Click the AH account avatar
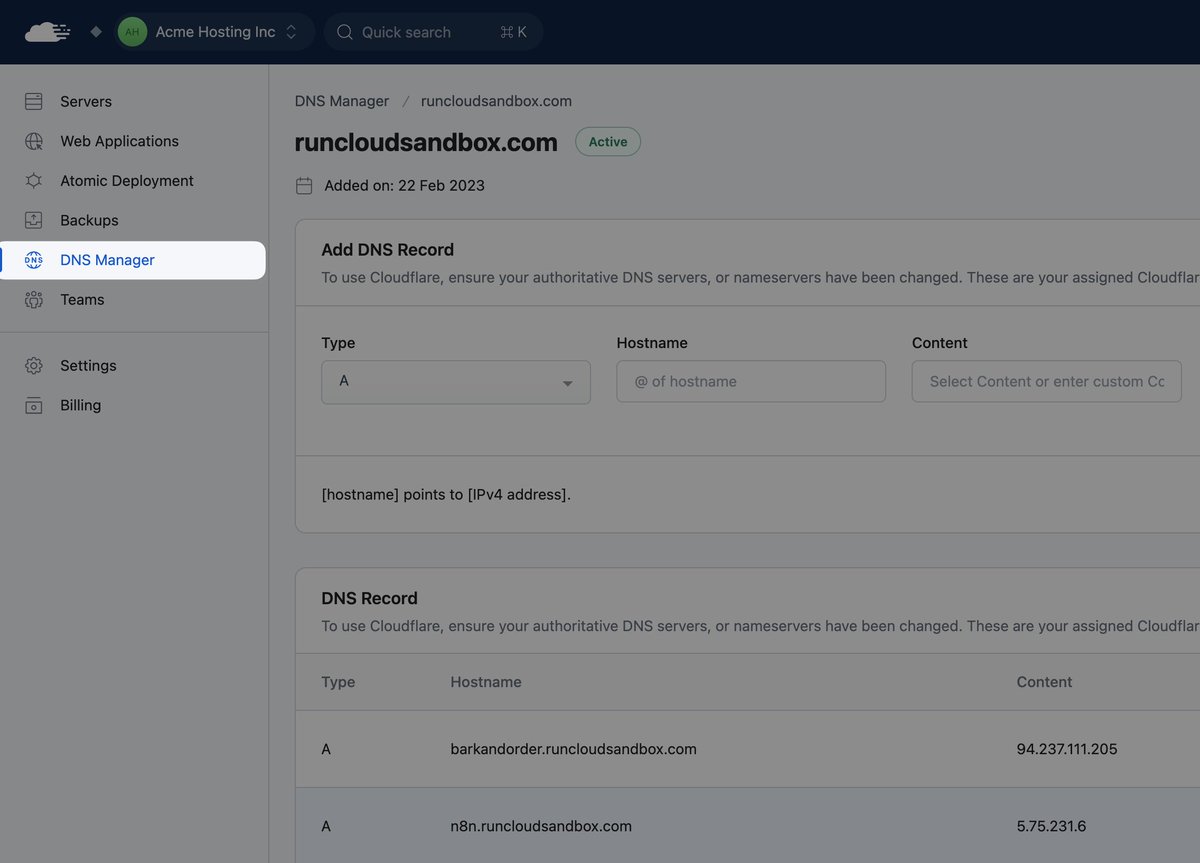The image size is (1200, 863). (132, 32)
